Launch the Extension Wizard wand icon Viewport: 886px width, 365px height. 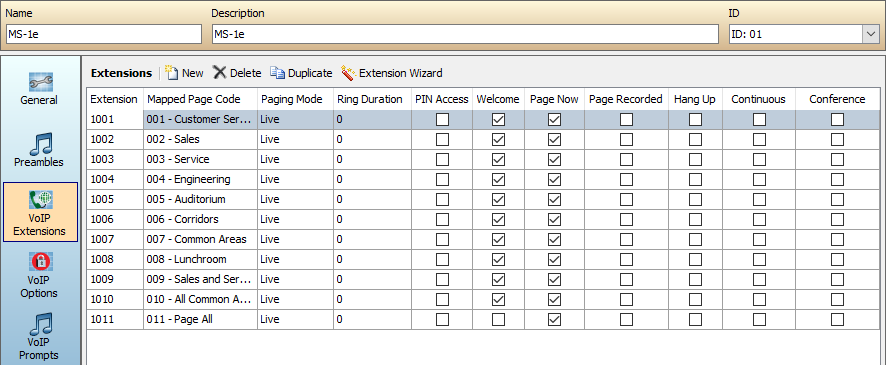tap(348, 73)
